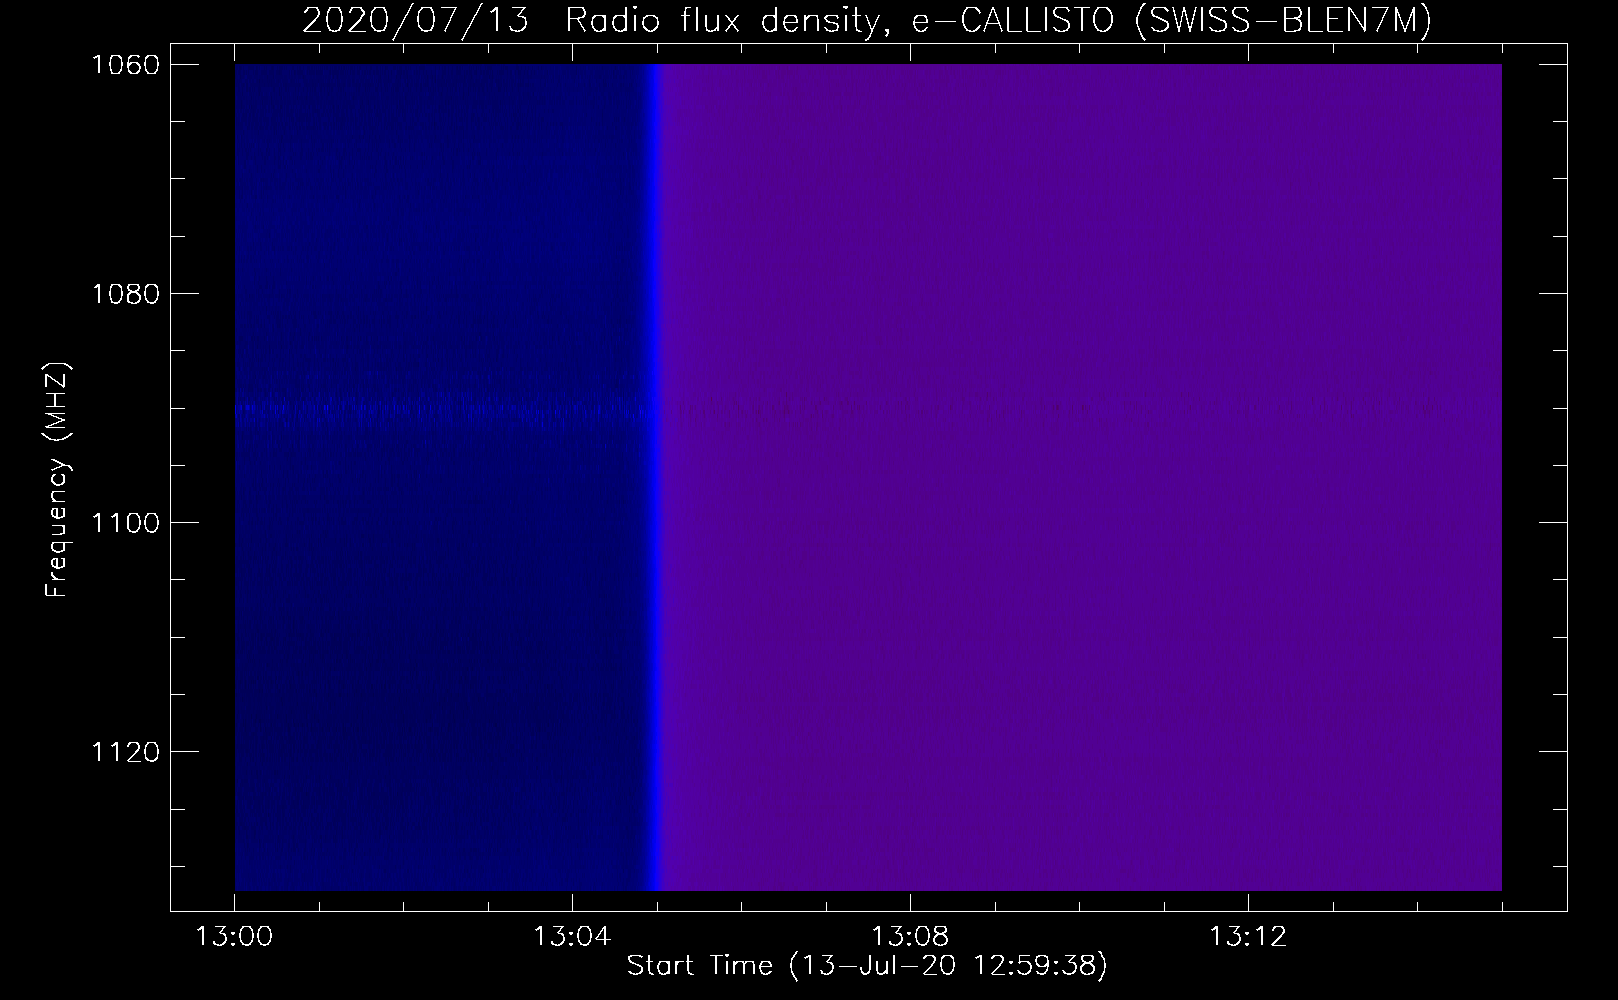The width and height of the screenshot is (1618, 1000).
Task: Click the 'Frequency (MHZ)' axis label
Action: [x=57, y=480]
